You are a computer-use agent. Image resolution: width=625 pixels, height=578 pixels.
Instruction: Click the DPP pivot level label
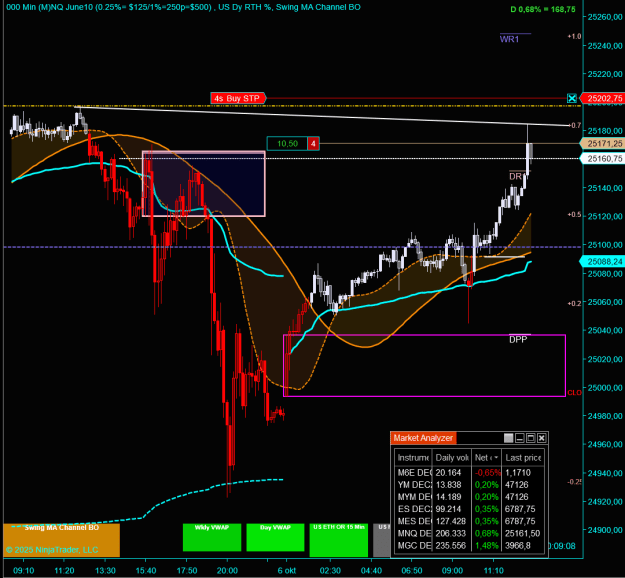coord(518,339)
